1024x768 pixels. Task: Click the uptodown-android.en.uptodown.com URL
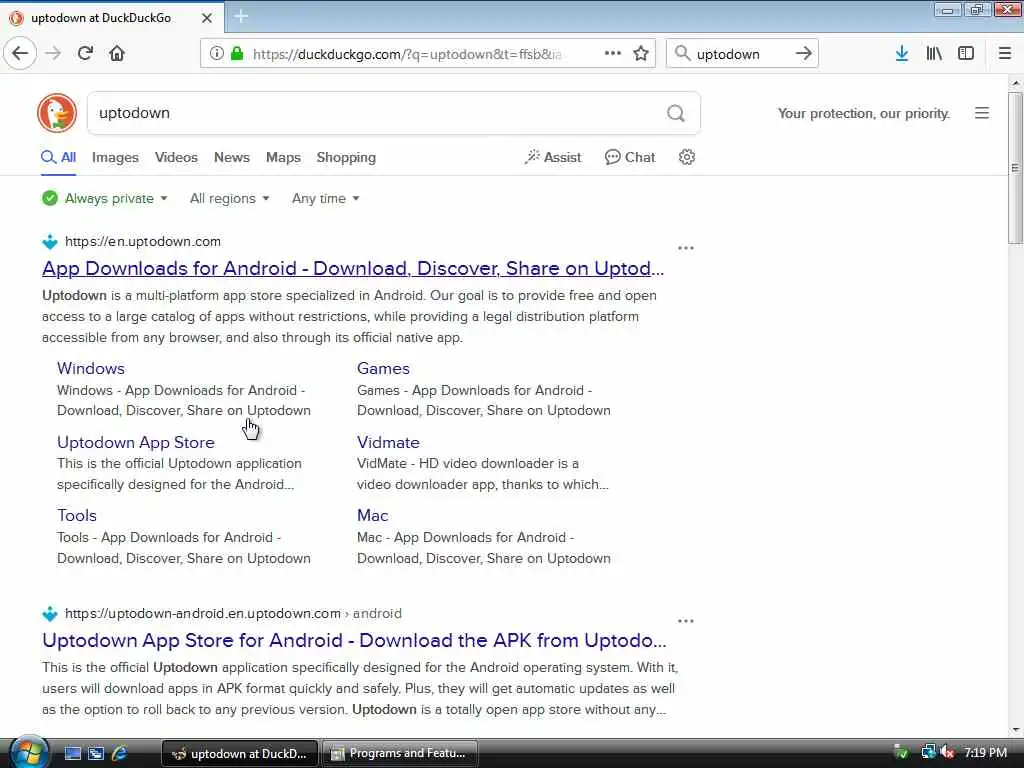pos(202,614)
